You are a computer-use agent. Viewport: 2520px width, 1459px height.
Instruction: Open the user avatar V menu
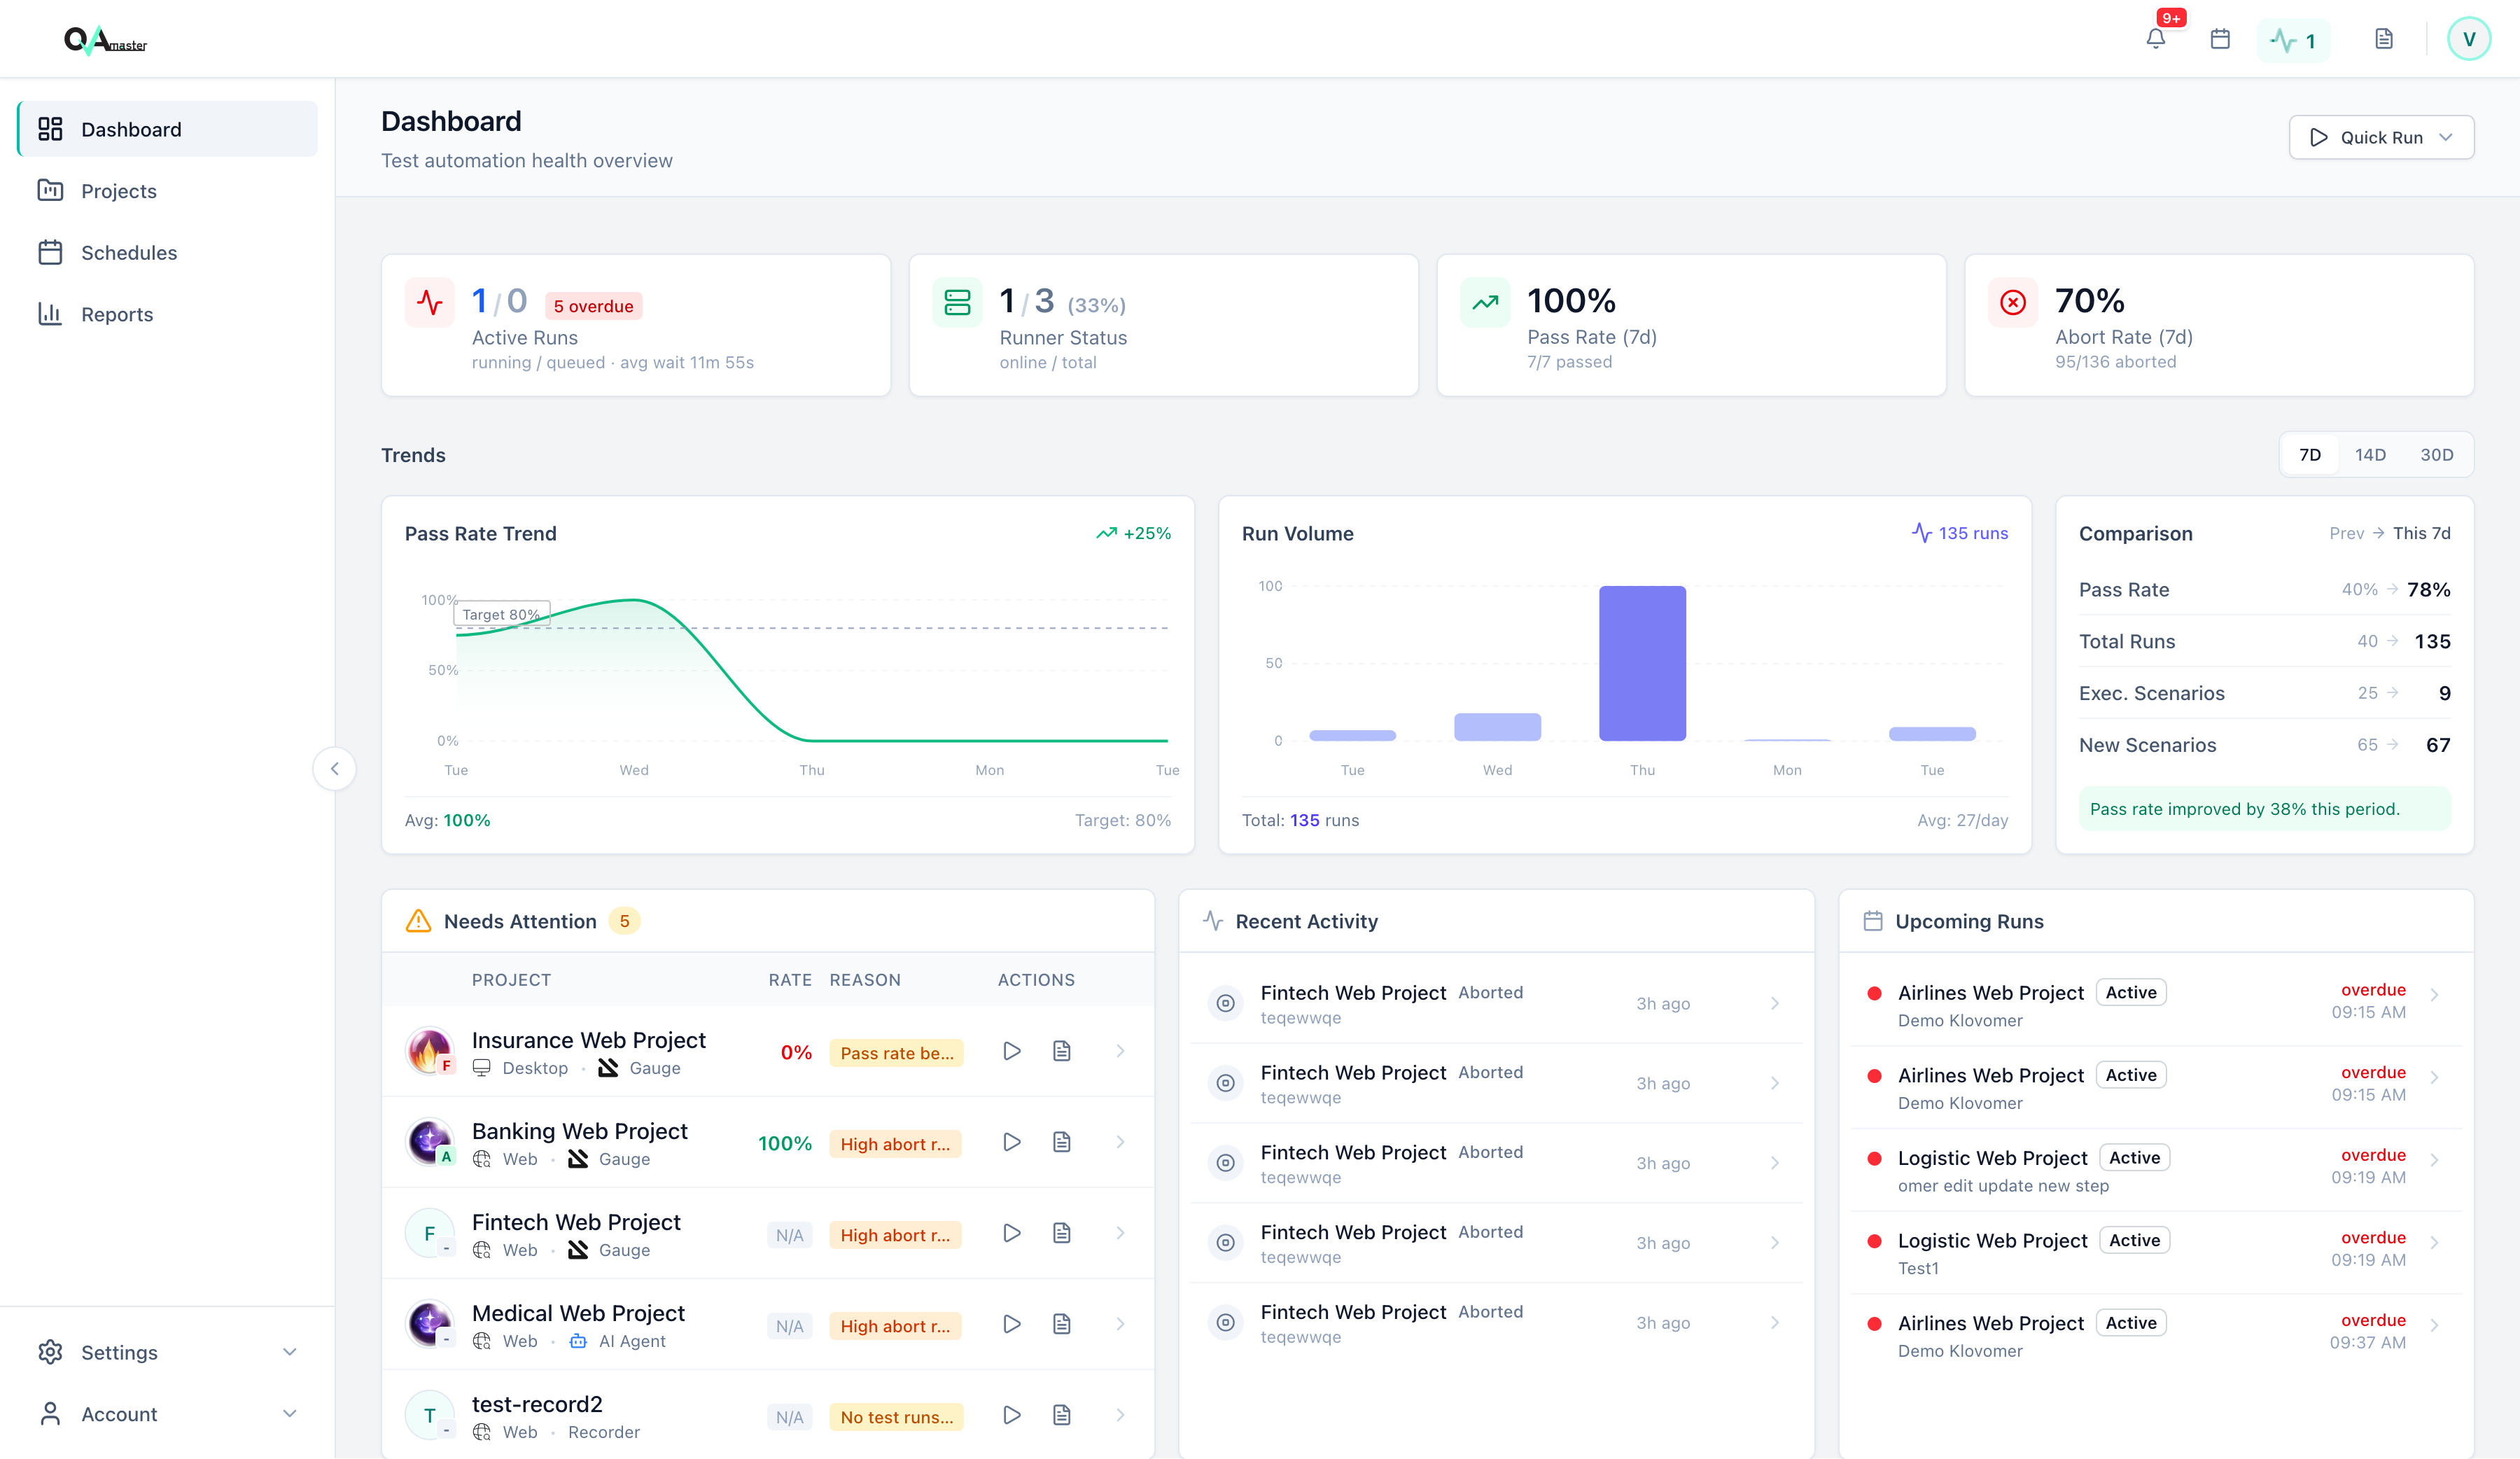2468,39
